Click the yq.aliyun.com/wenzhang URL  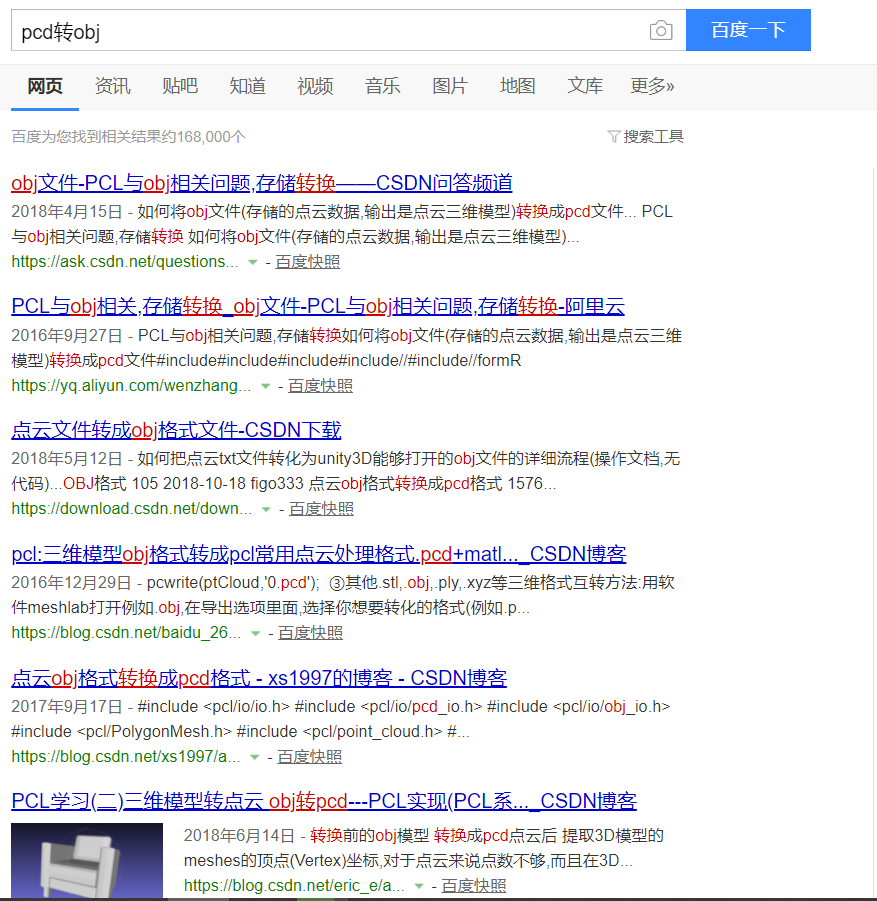(x=131, y=386)
